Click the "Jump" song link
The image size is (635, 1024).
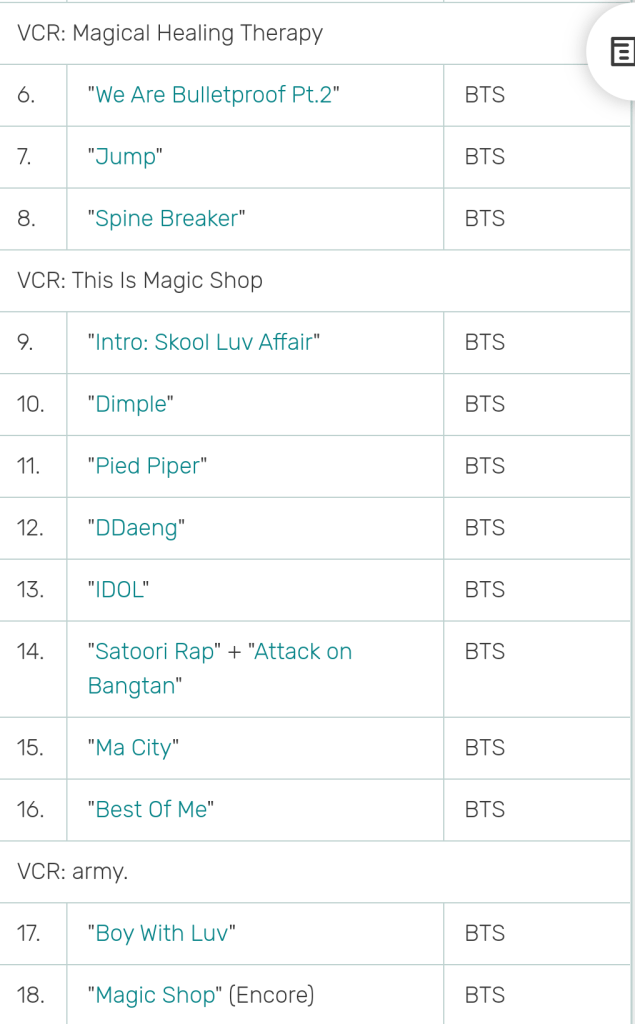126,158
